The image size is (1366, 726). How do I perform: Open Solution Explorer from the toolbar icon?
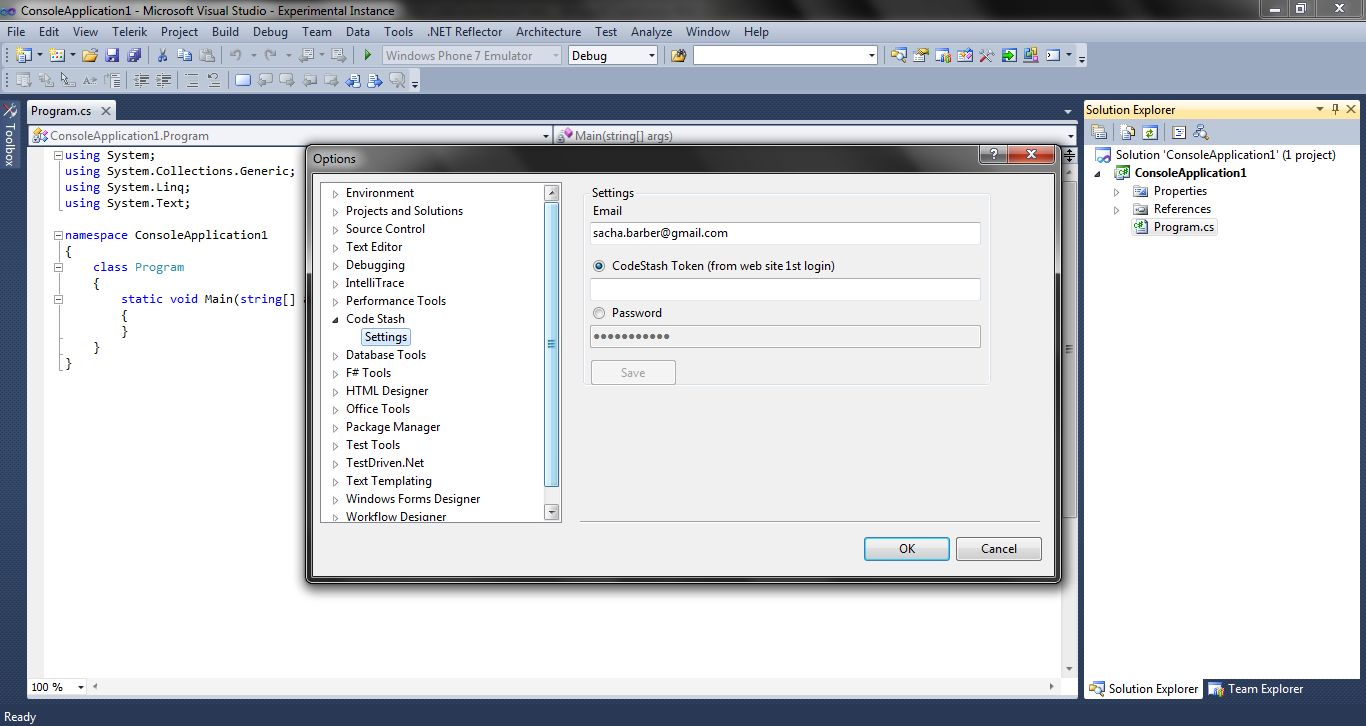tap(898, 55)
